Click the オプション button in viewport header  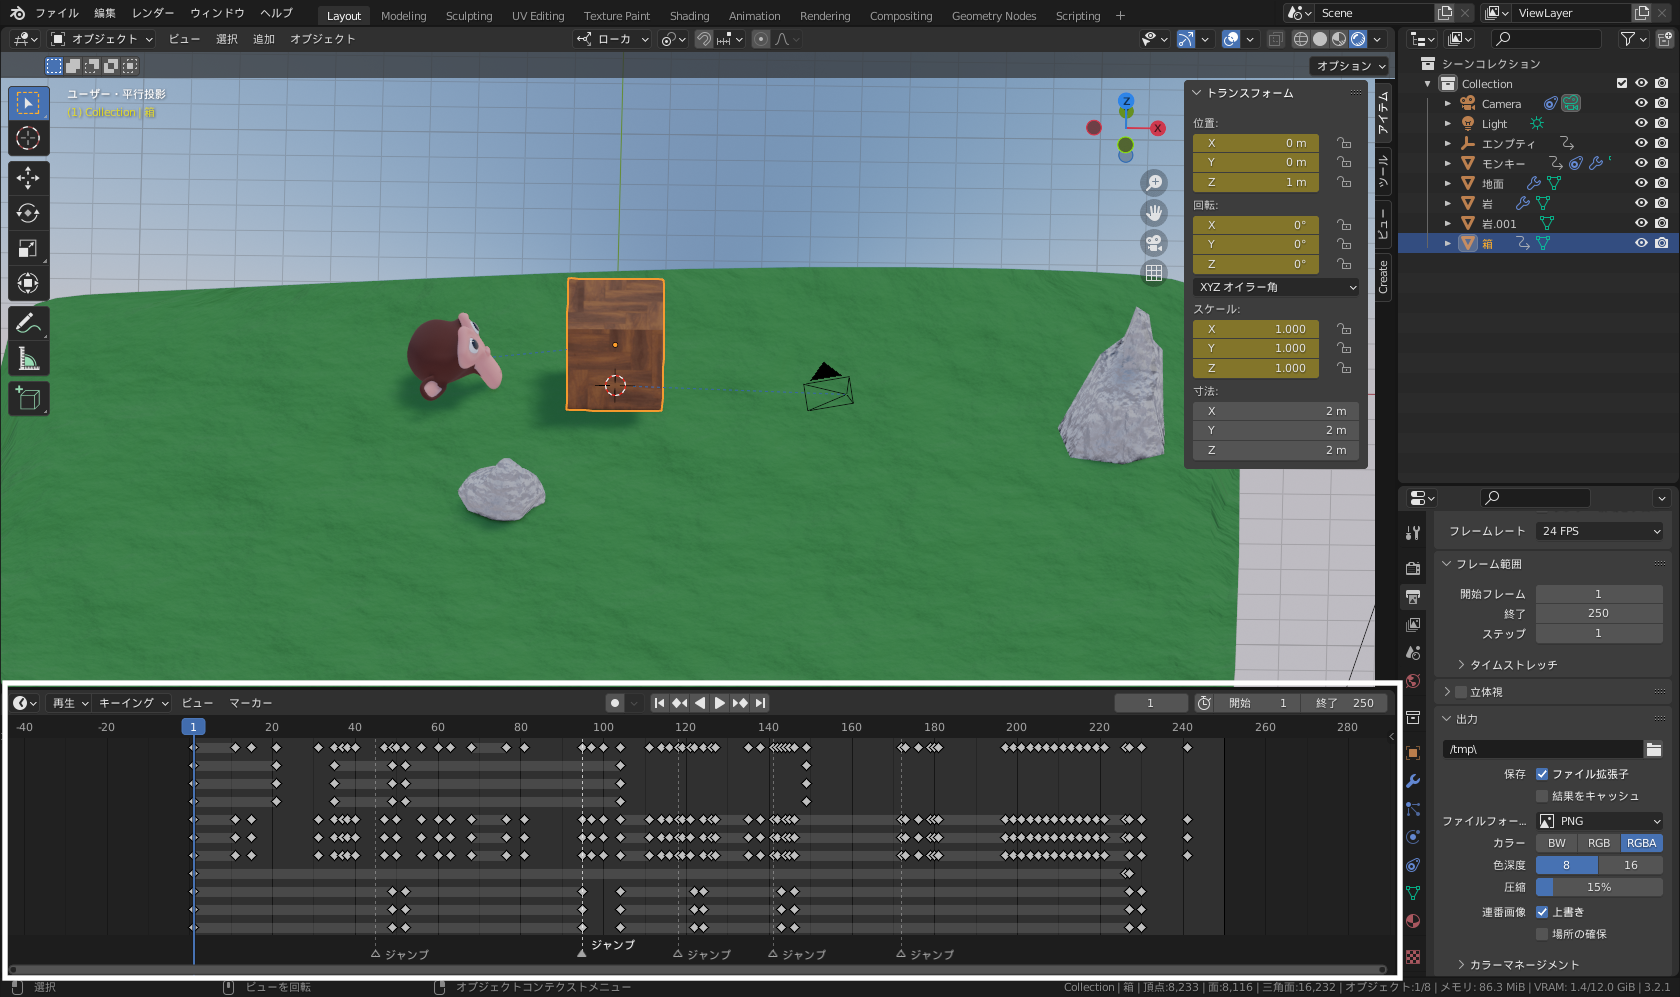[x=1350, y=66]
